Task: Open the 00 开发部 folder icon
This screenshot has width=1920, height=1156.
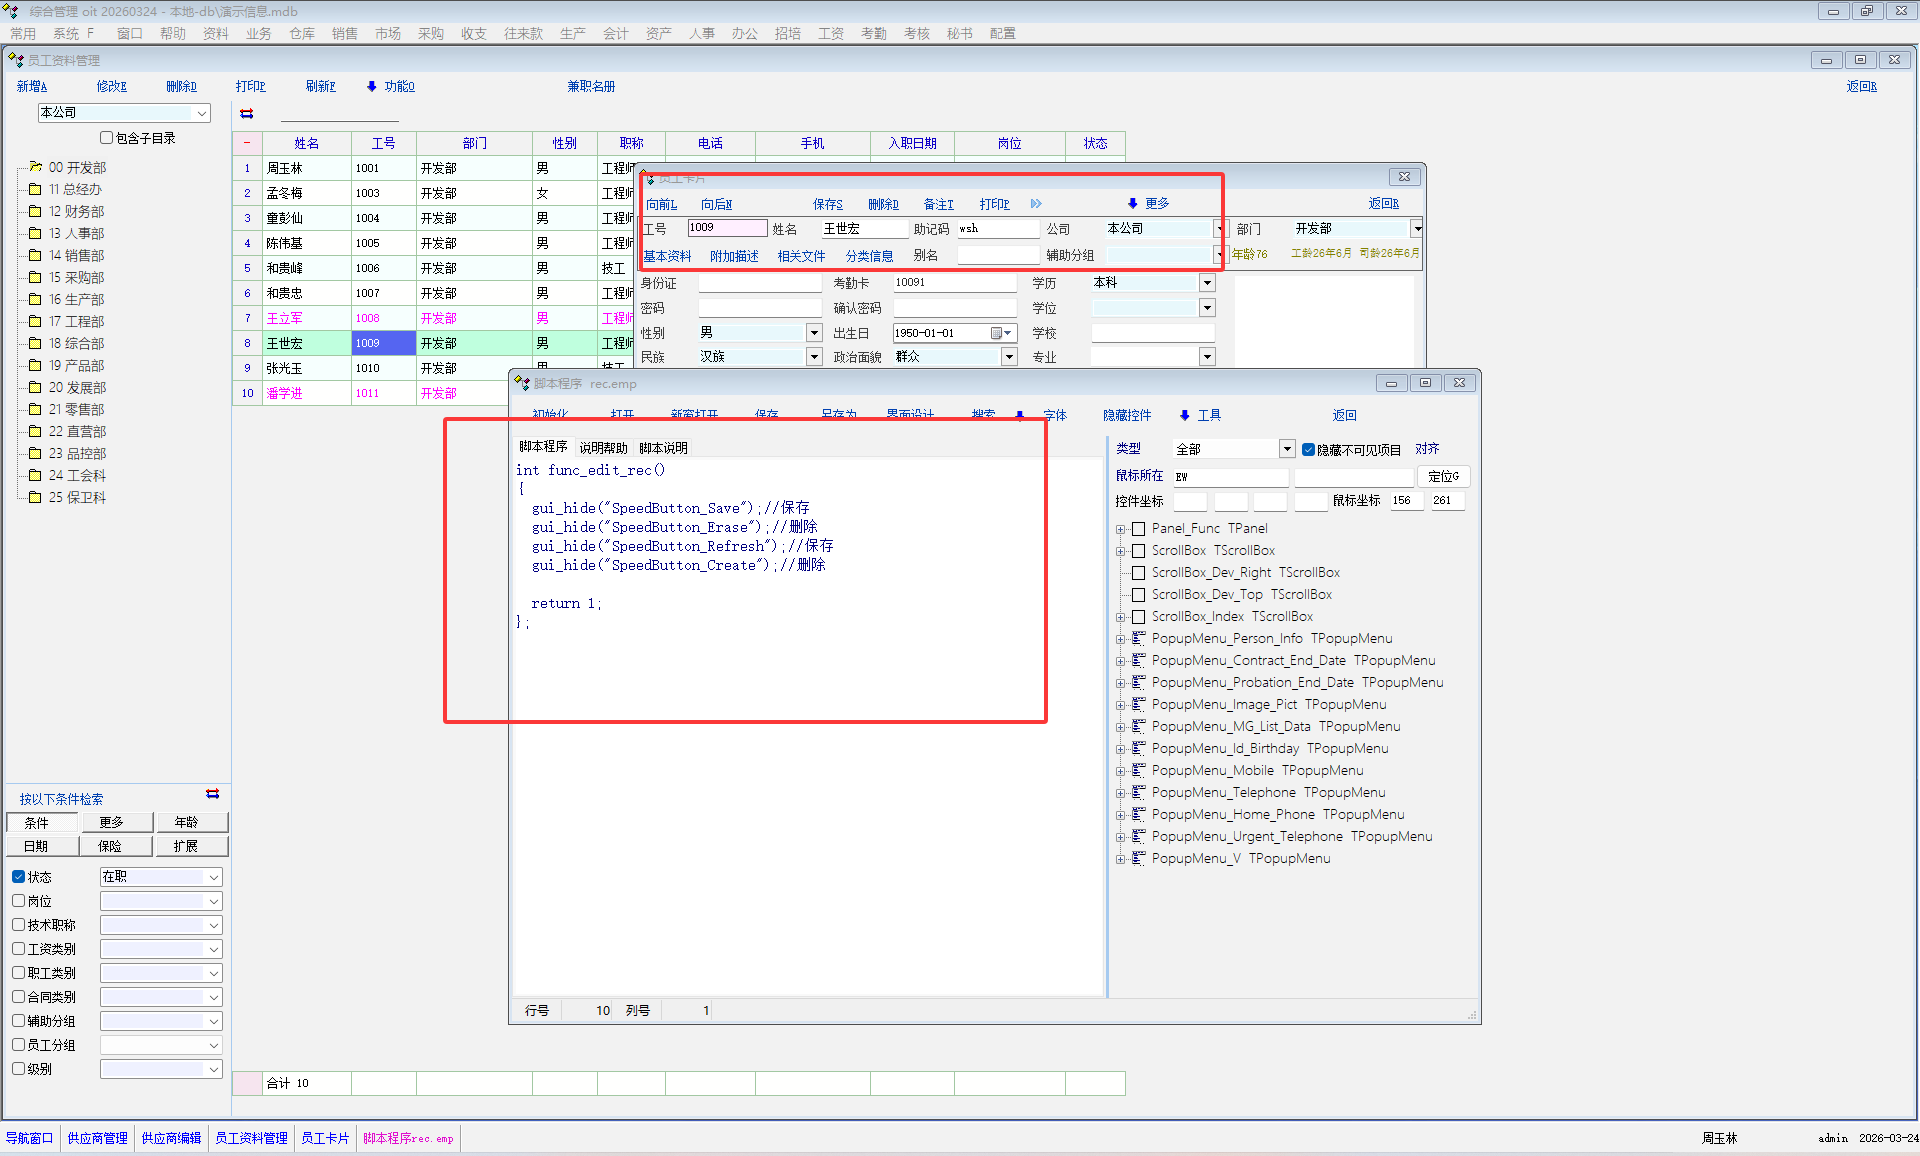Action: click(x=35, y=167)
